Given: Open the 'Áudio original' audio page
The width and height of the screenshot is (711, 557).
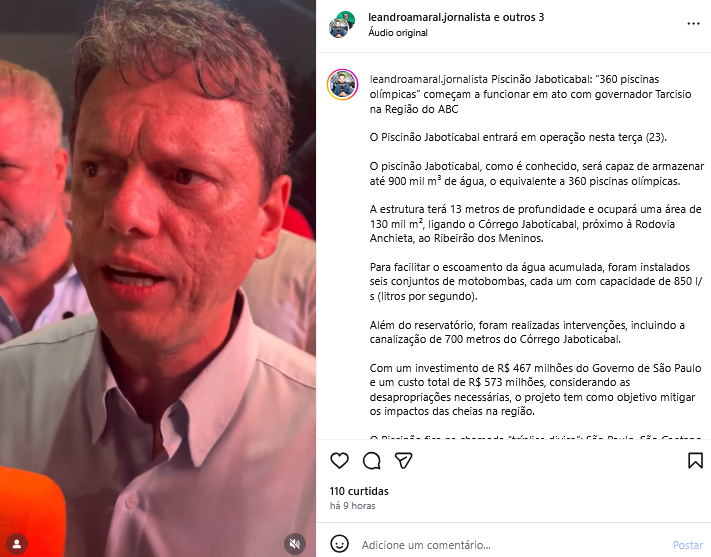Looking at the screenshot, I should (x=398, y=33).
